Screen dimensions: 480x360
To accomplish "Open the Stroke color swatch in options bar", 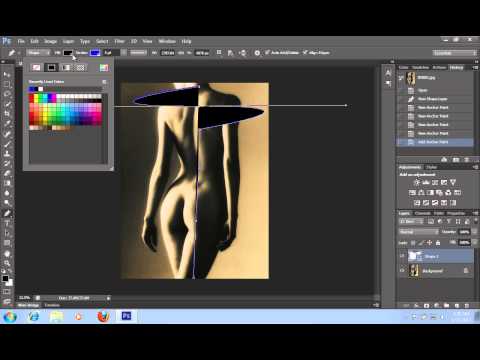I will click(95, 53).
